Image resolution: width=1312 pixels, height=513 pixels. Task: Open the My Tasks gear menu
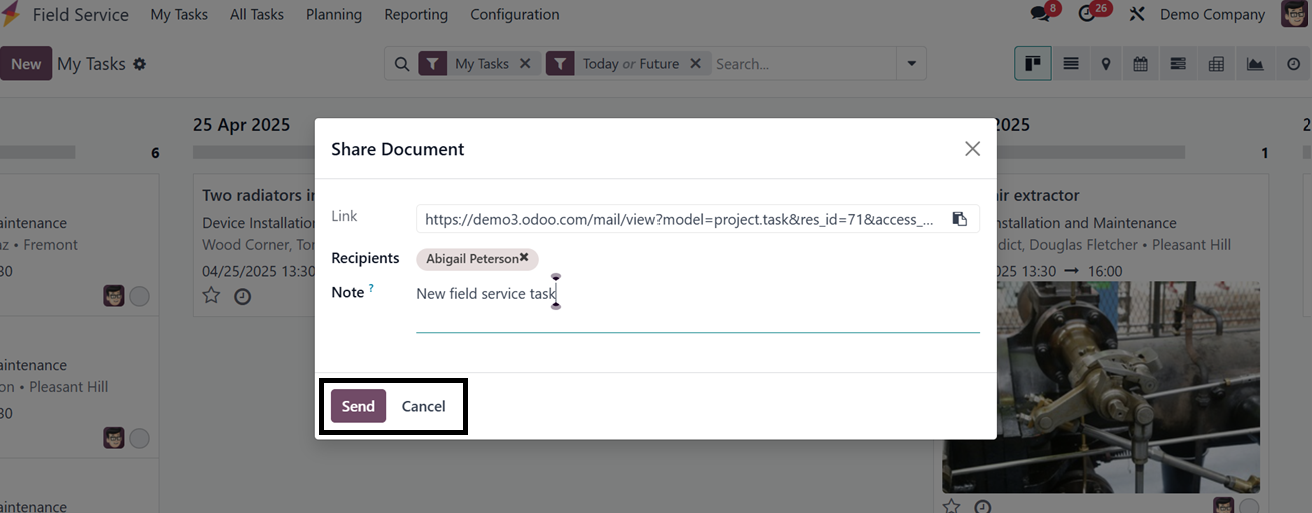[x=139, y=64]
